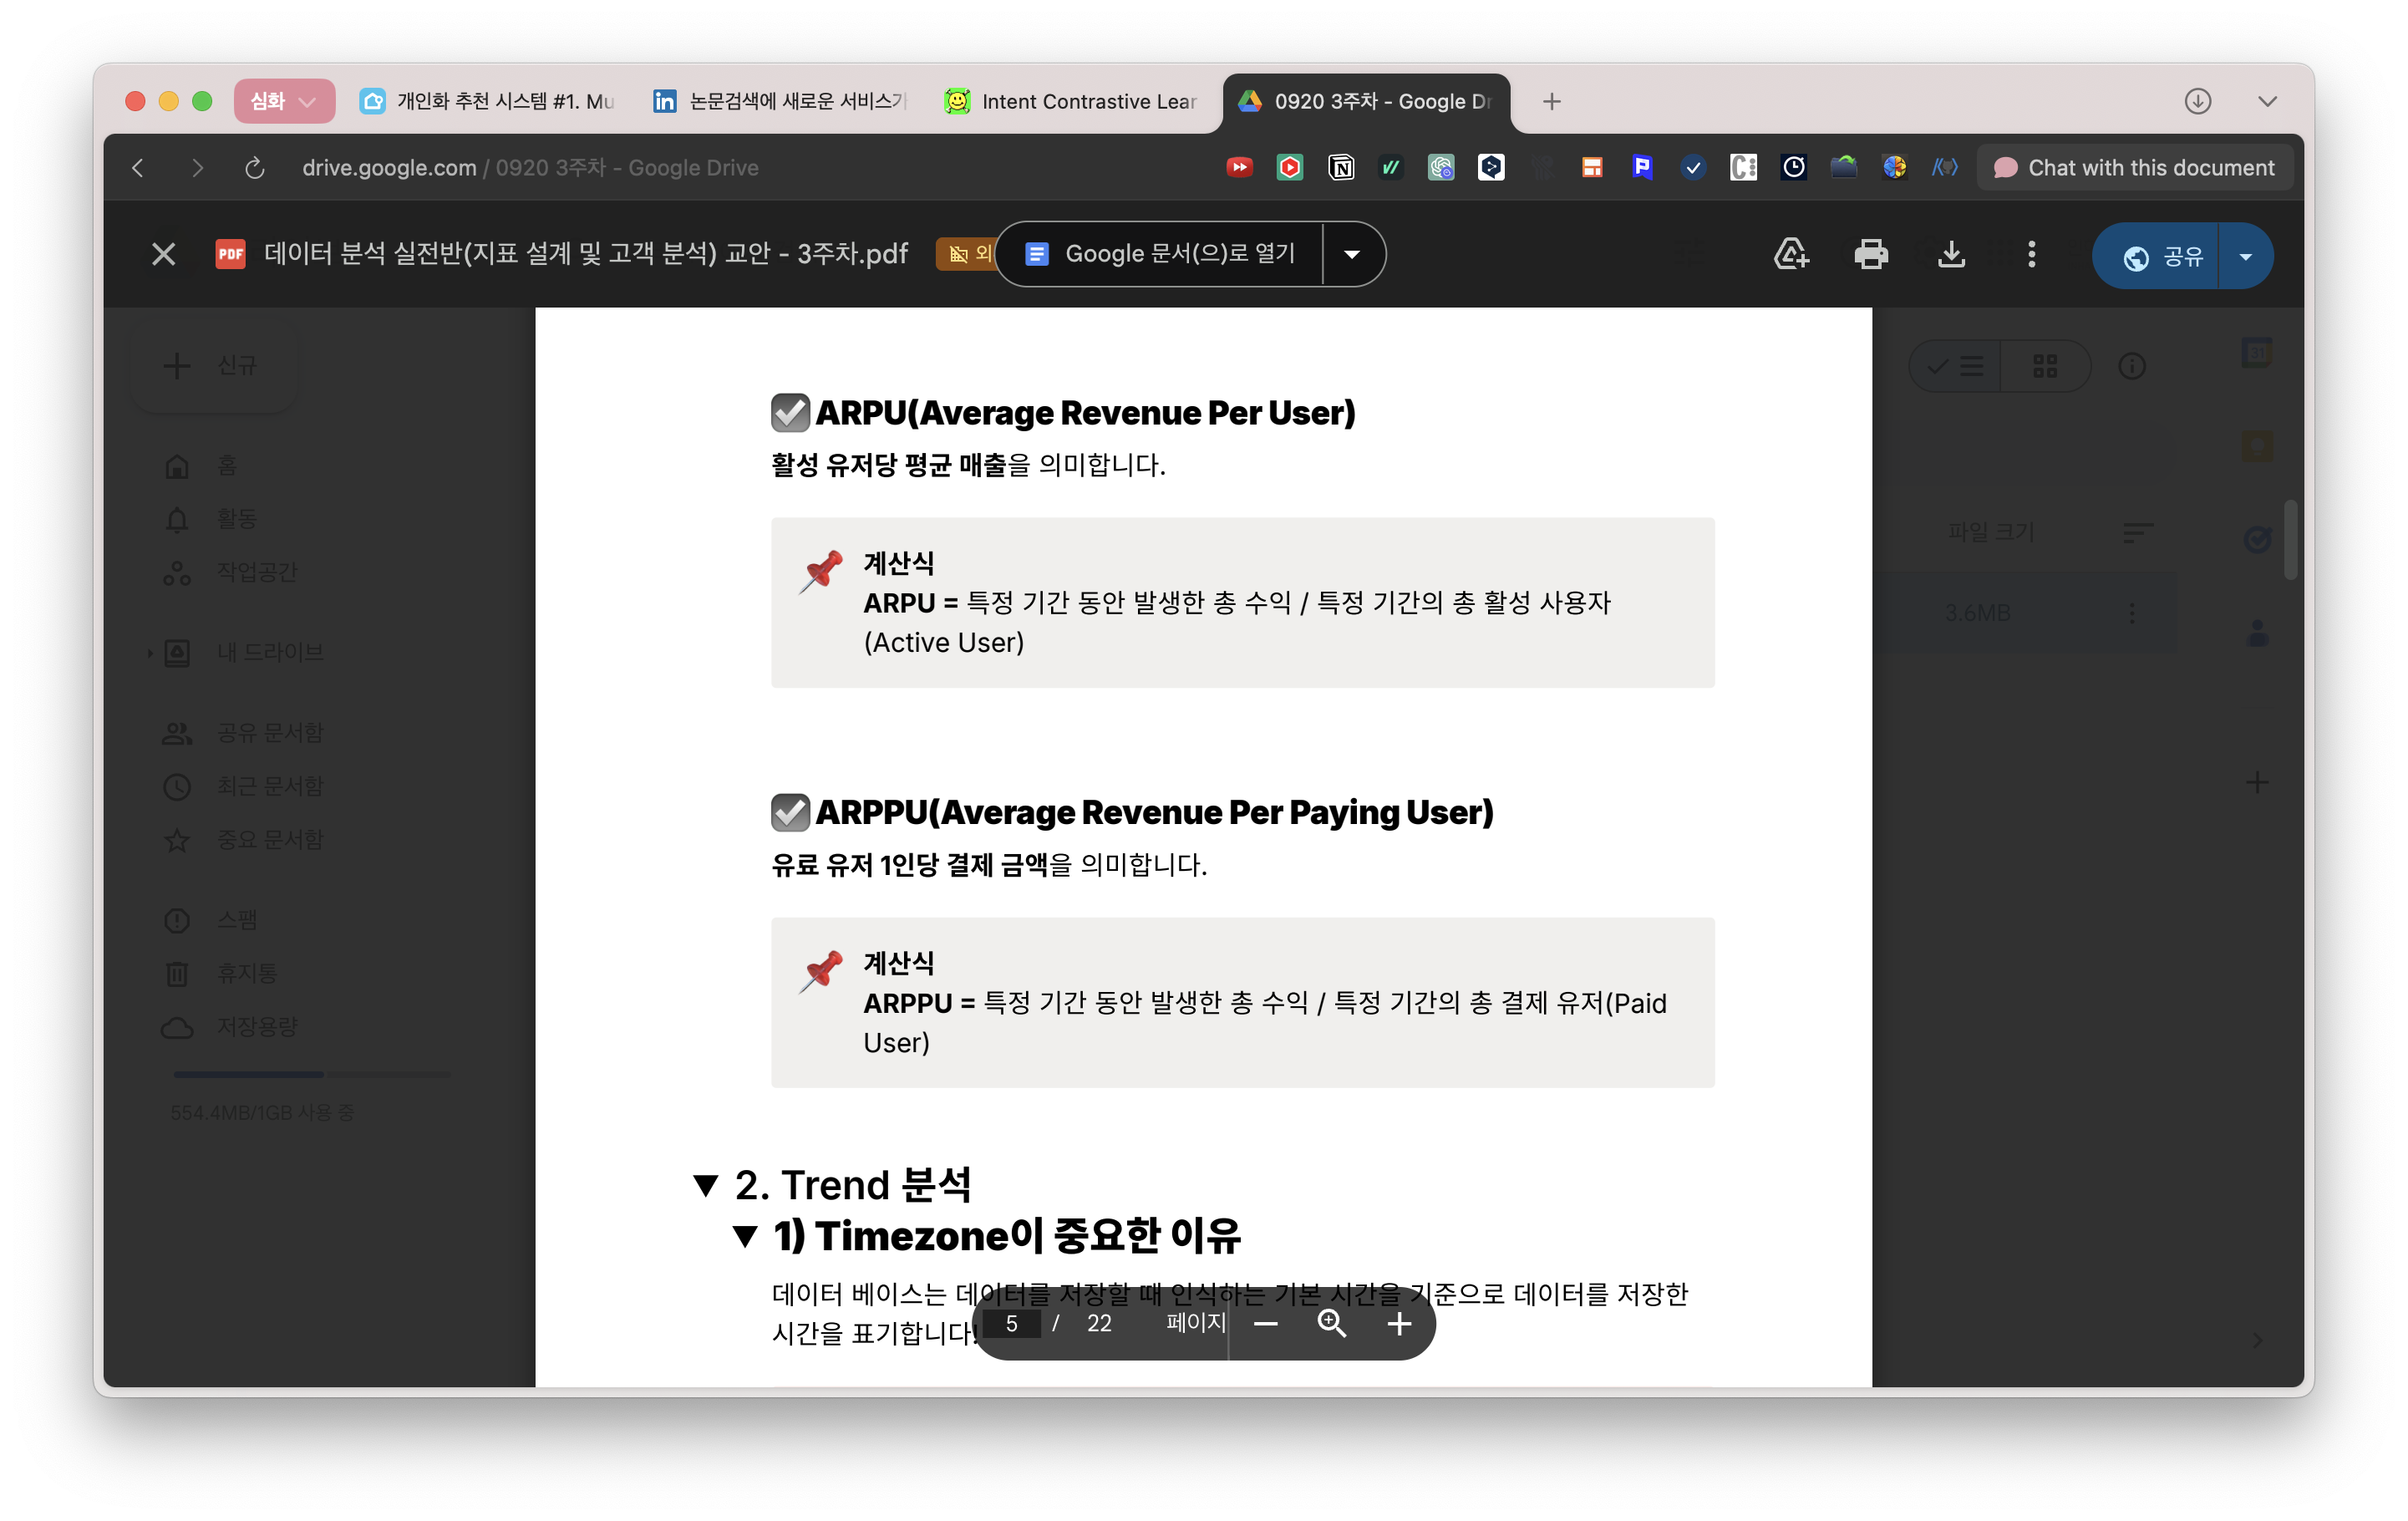The height and width of the screenshot is (1521, 2408).
Task: Click Chat with this document button
Action: click(2134, 167)
